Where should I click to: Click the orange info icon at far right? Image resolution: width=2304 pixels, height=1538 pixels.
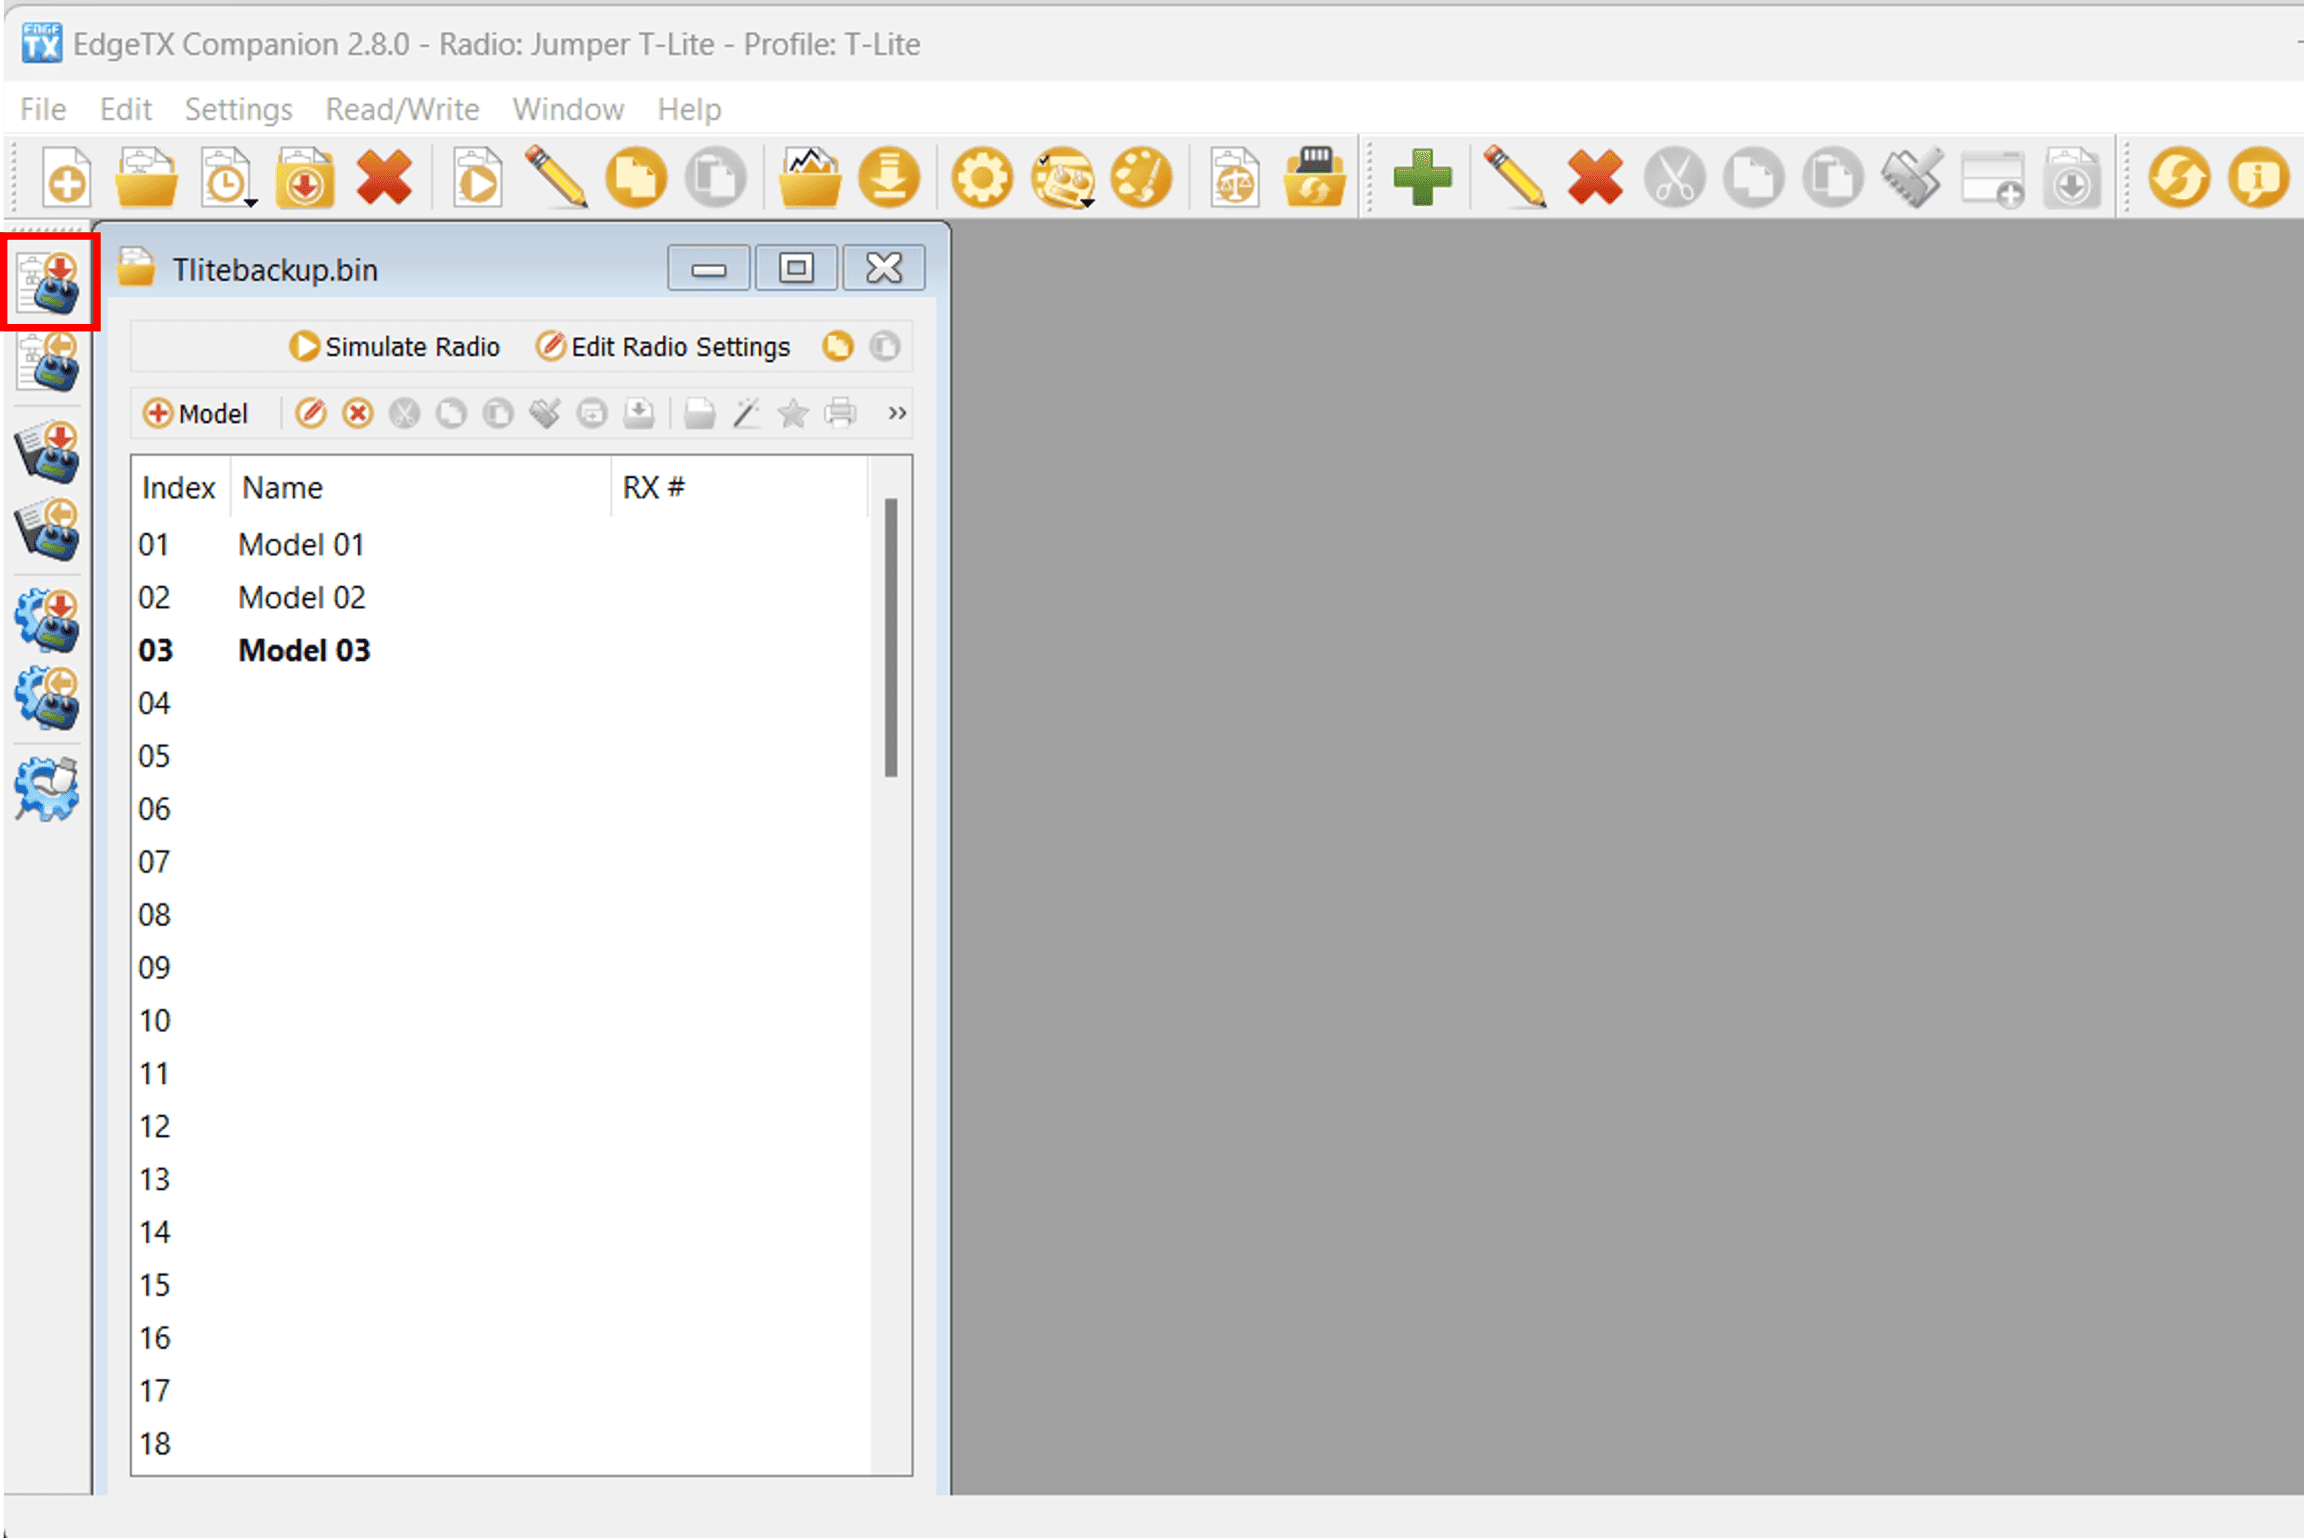[x=2259, y=178]
